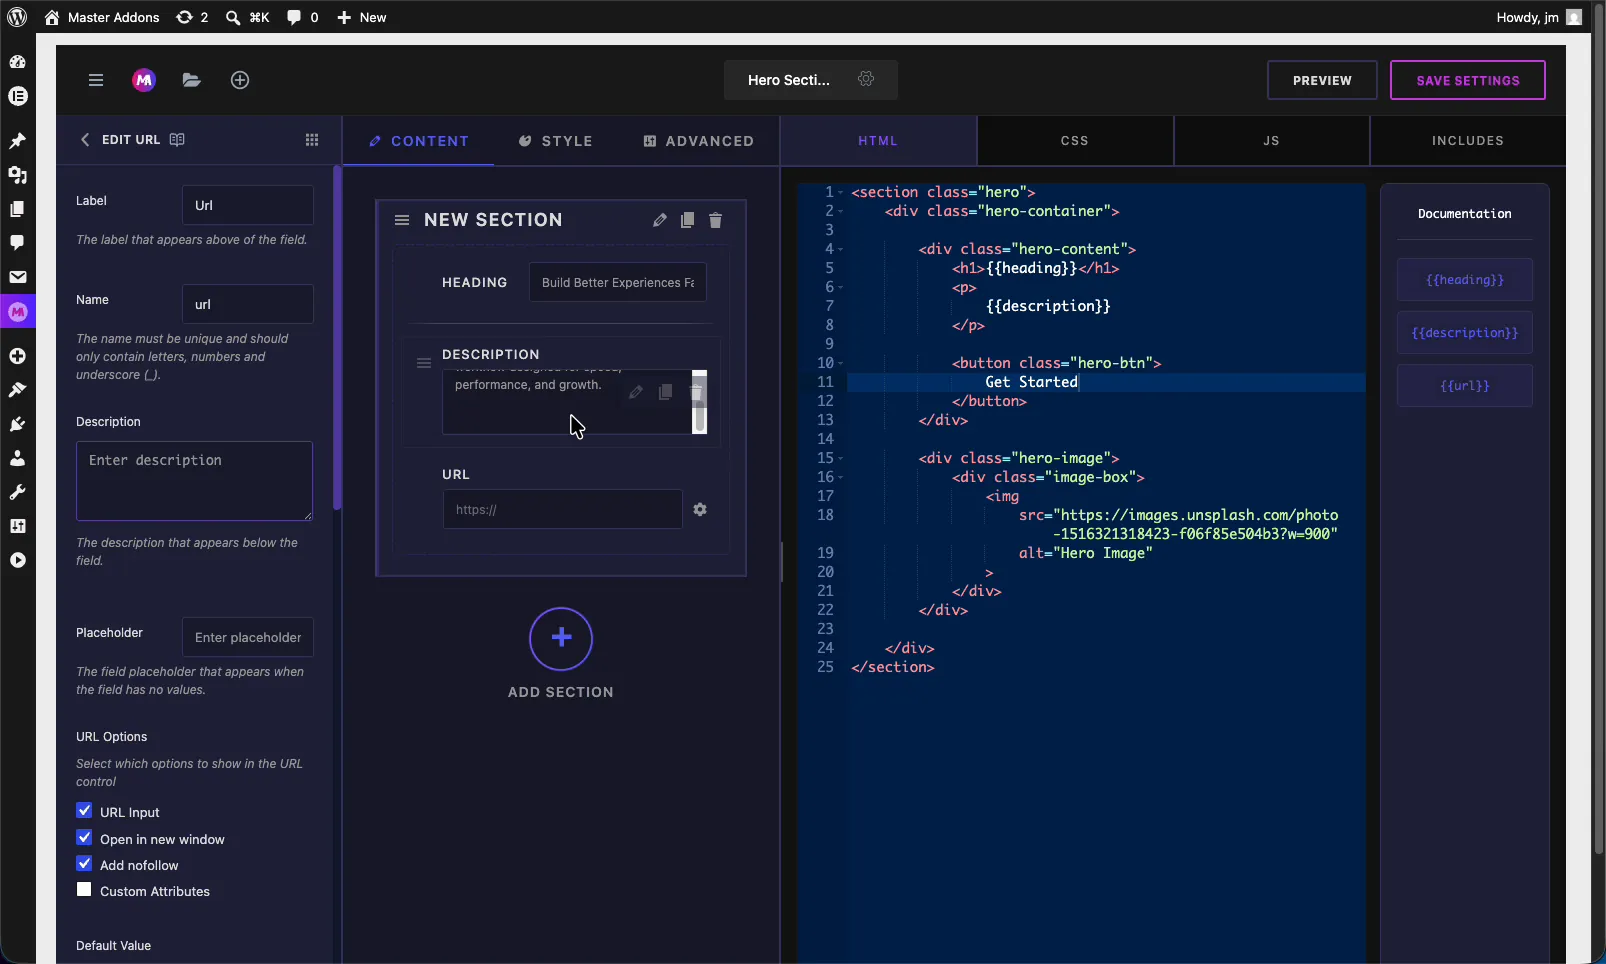Viewport: 1606px width, 964px height.
Task: Toggle URL Input checkbox
Action: [x=84, y=811]
